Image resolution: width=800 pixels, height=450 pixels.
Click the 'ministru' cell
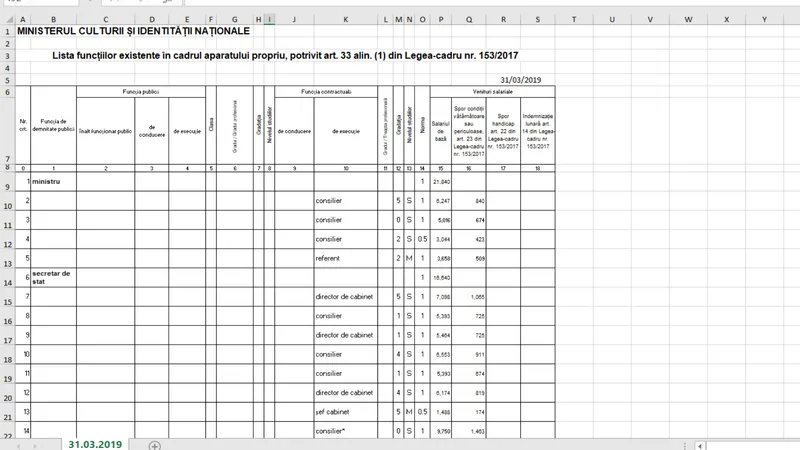pos(54,182)
